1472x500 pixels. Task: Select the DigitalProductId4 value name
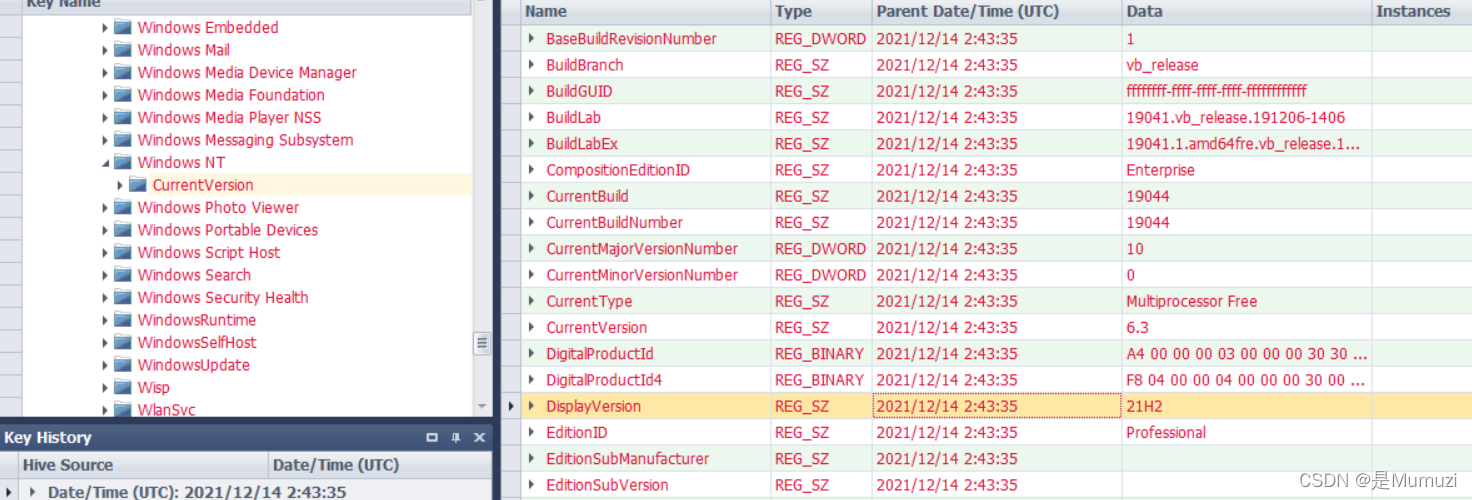tap(604, 380)
